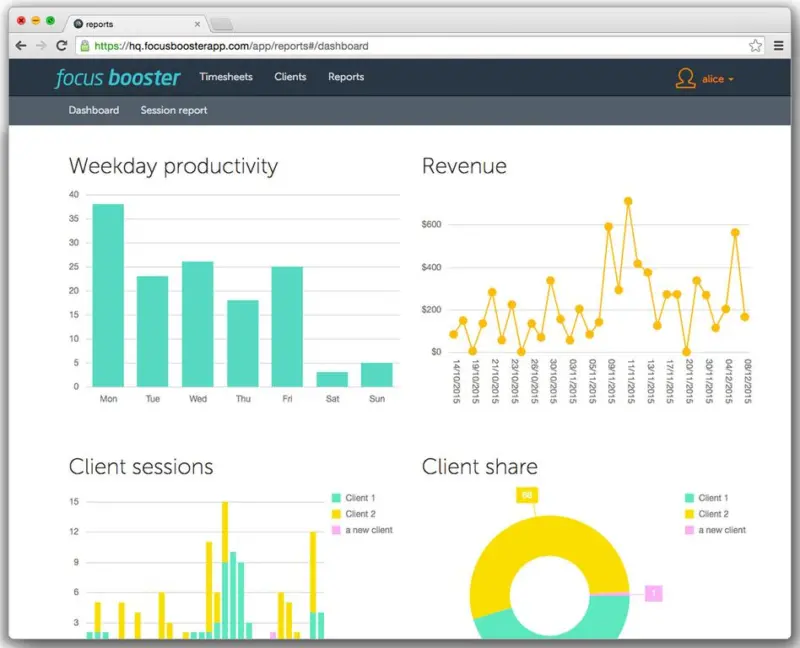The width and height of the screenshot is (800, 648).
Task: Open the Chrome hamburger menu
Action: pyautogui.click(x=779, y=46)
